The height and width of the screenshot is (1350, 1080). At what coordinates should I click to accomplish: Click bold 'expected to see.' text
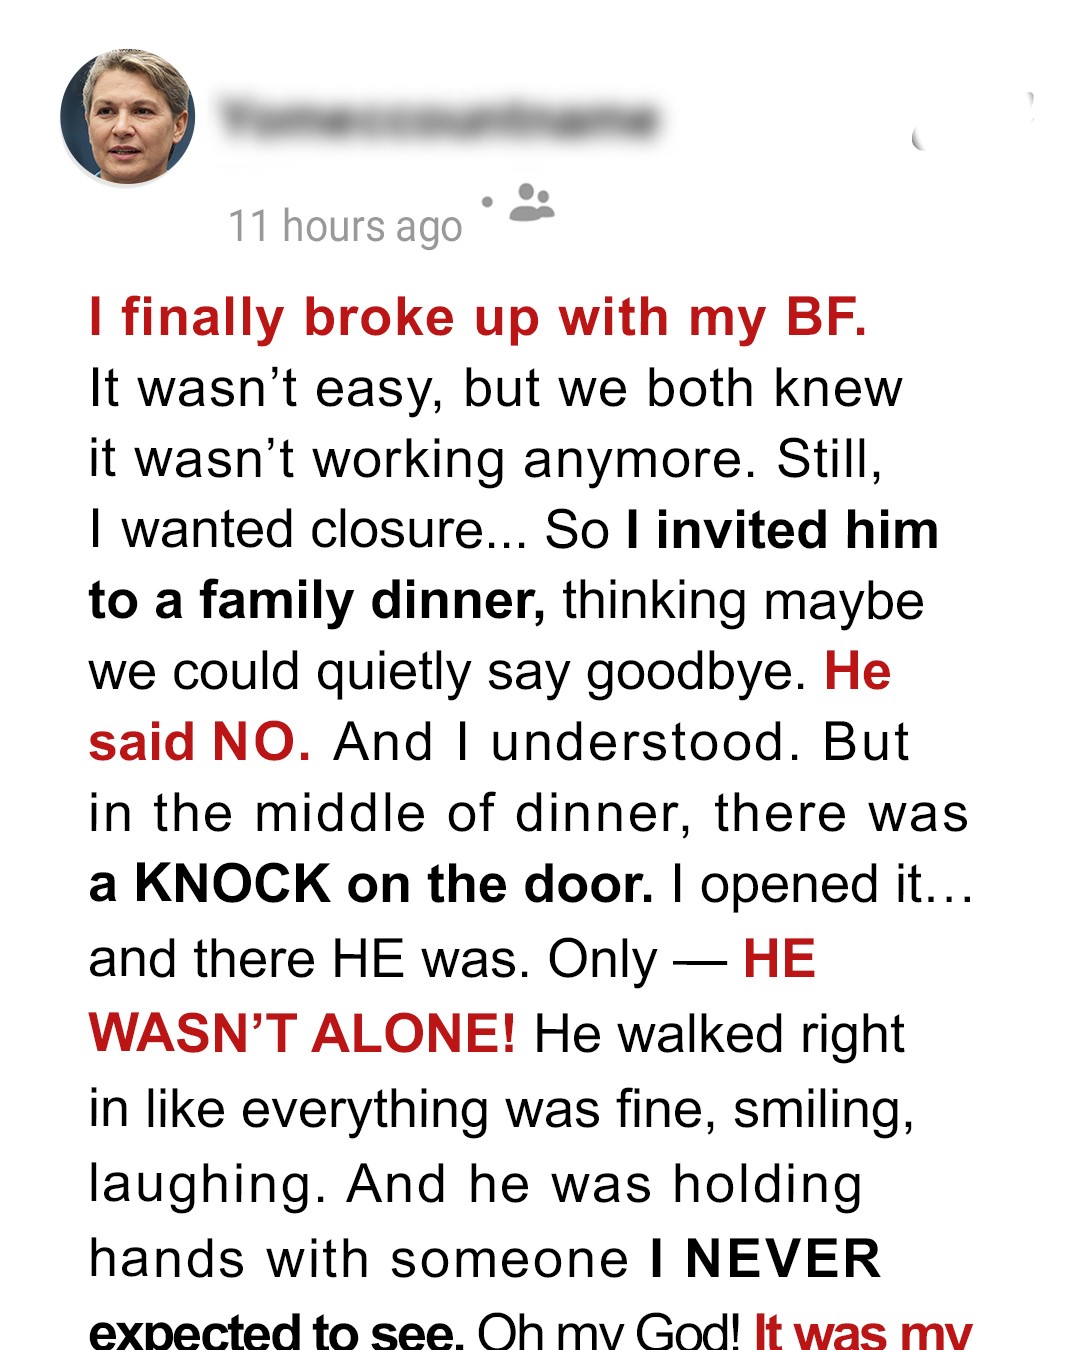276,1331
